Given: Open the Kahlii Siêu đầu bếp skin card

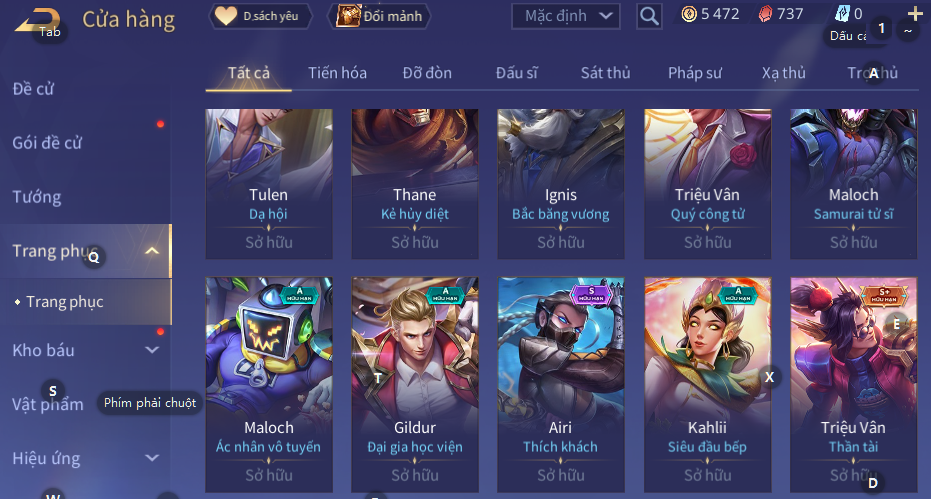Looking at the screenshot, I should pos(707,384).
